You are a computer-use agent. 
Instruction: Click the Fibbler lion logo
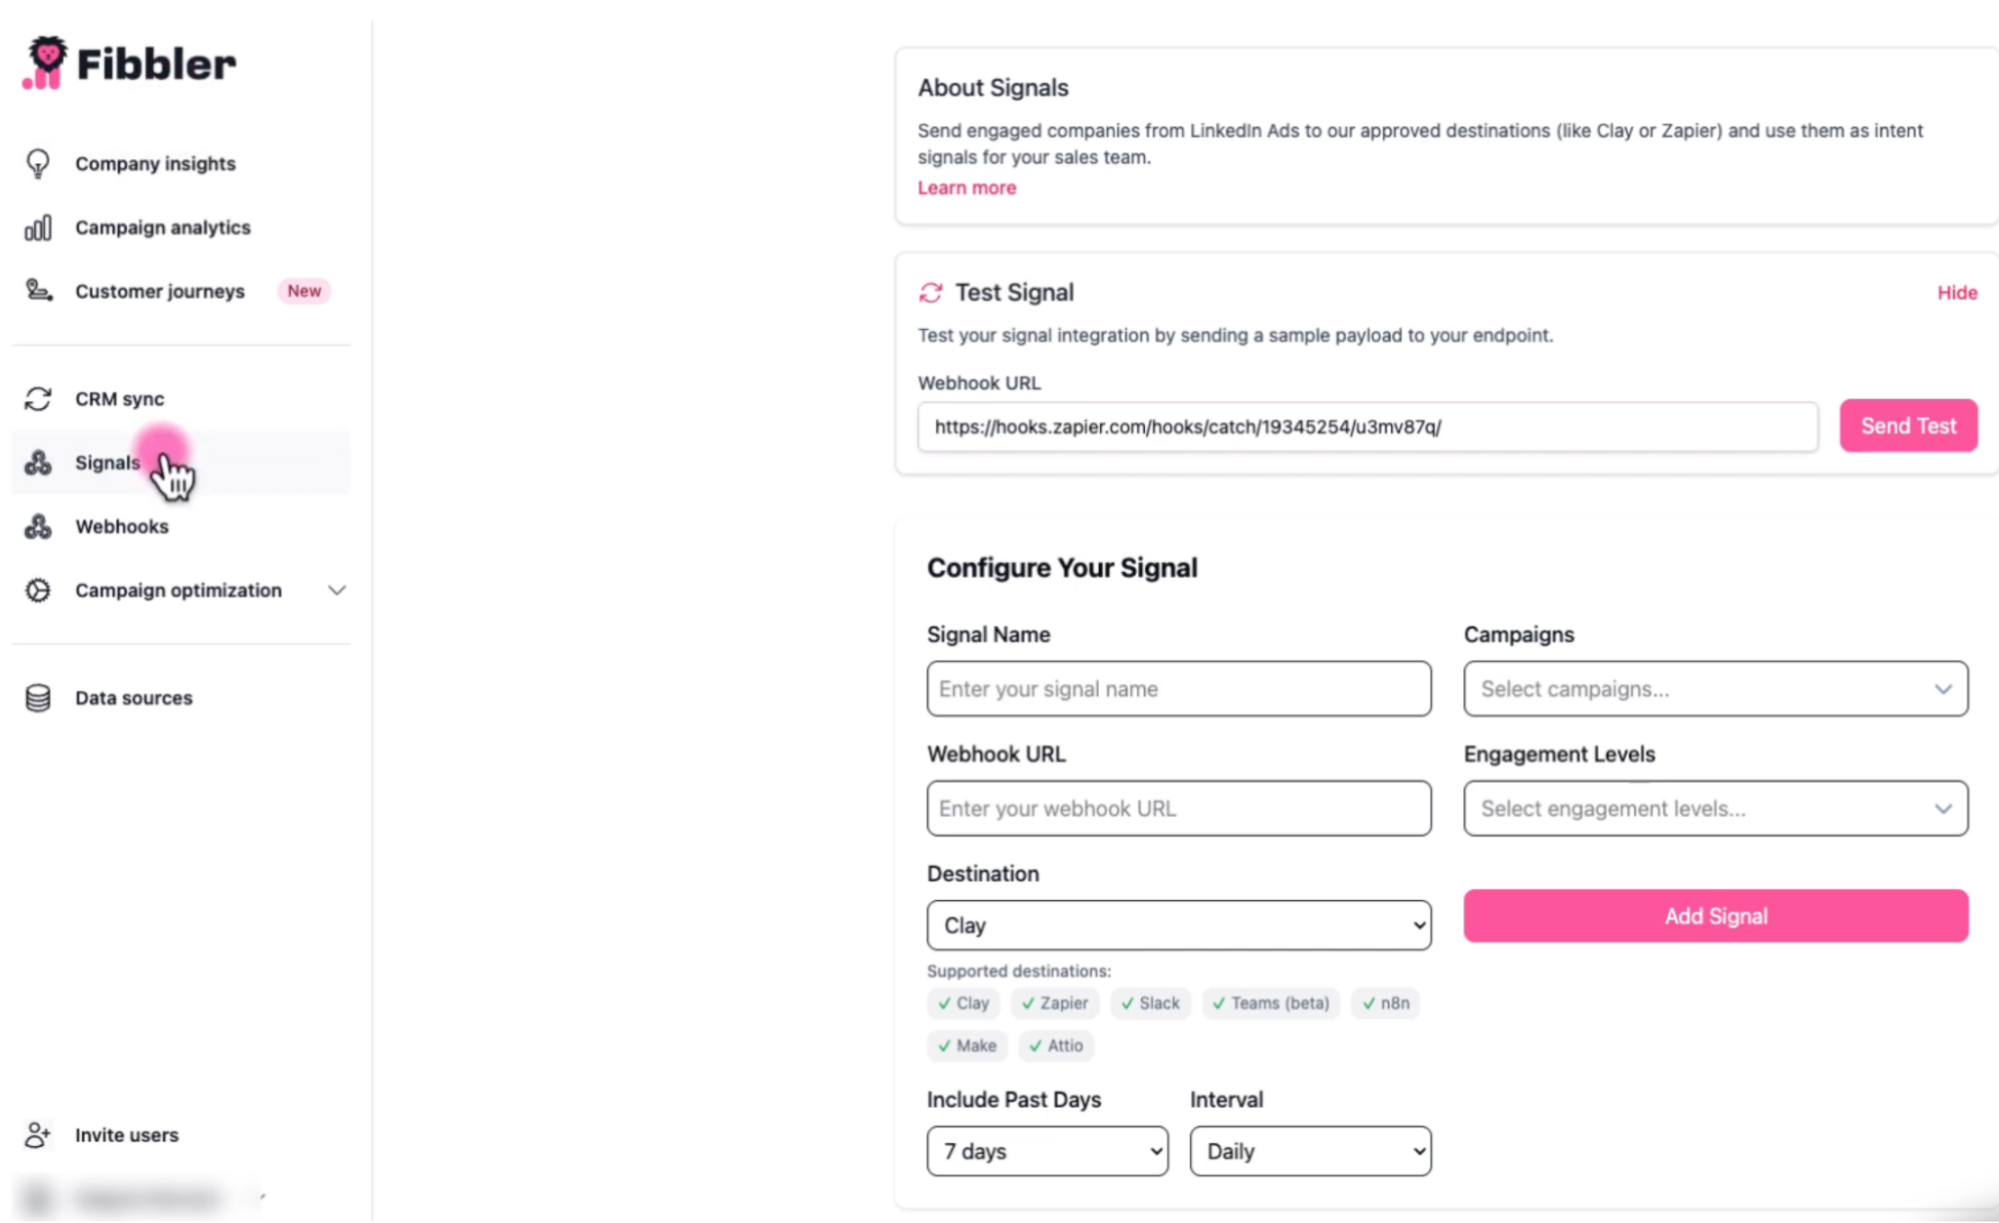click(x=44, y=61)
